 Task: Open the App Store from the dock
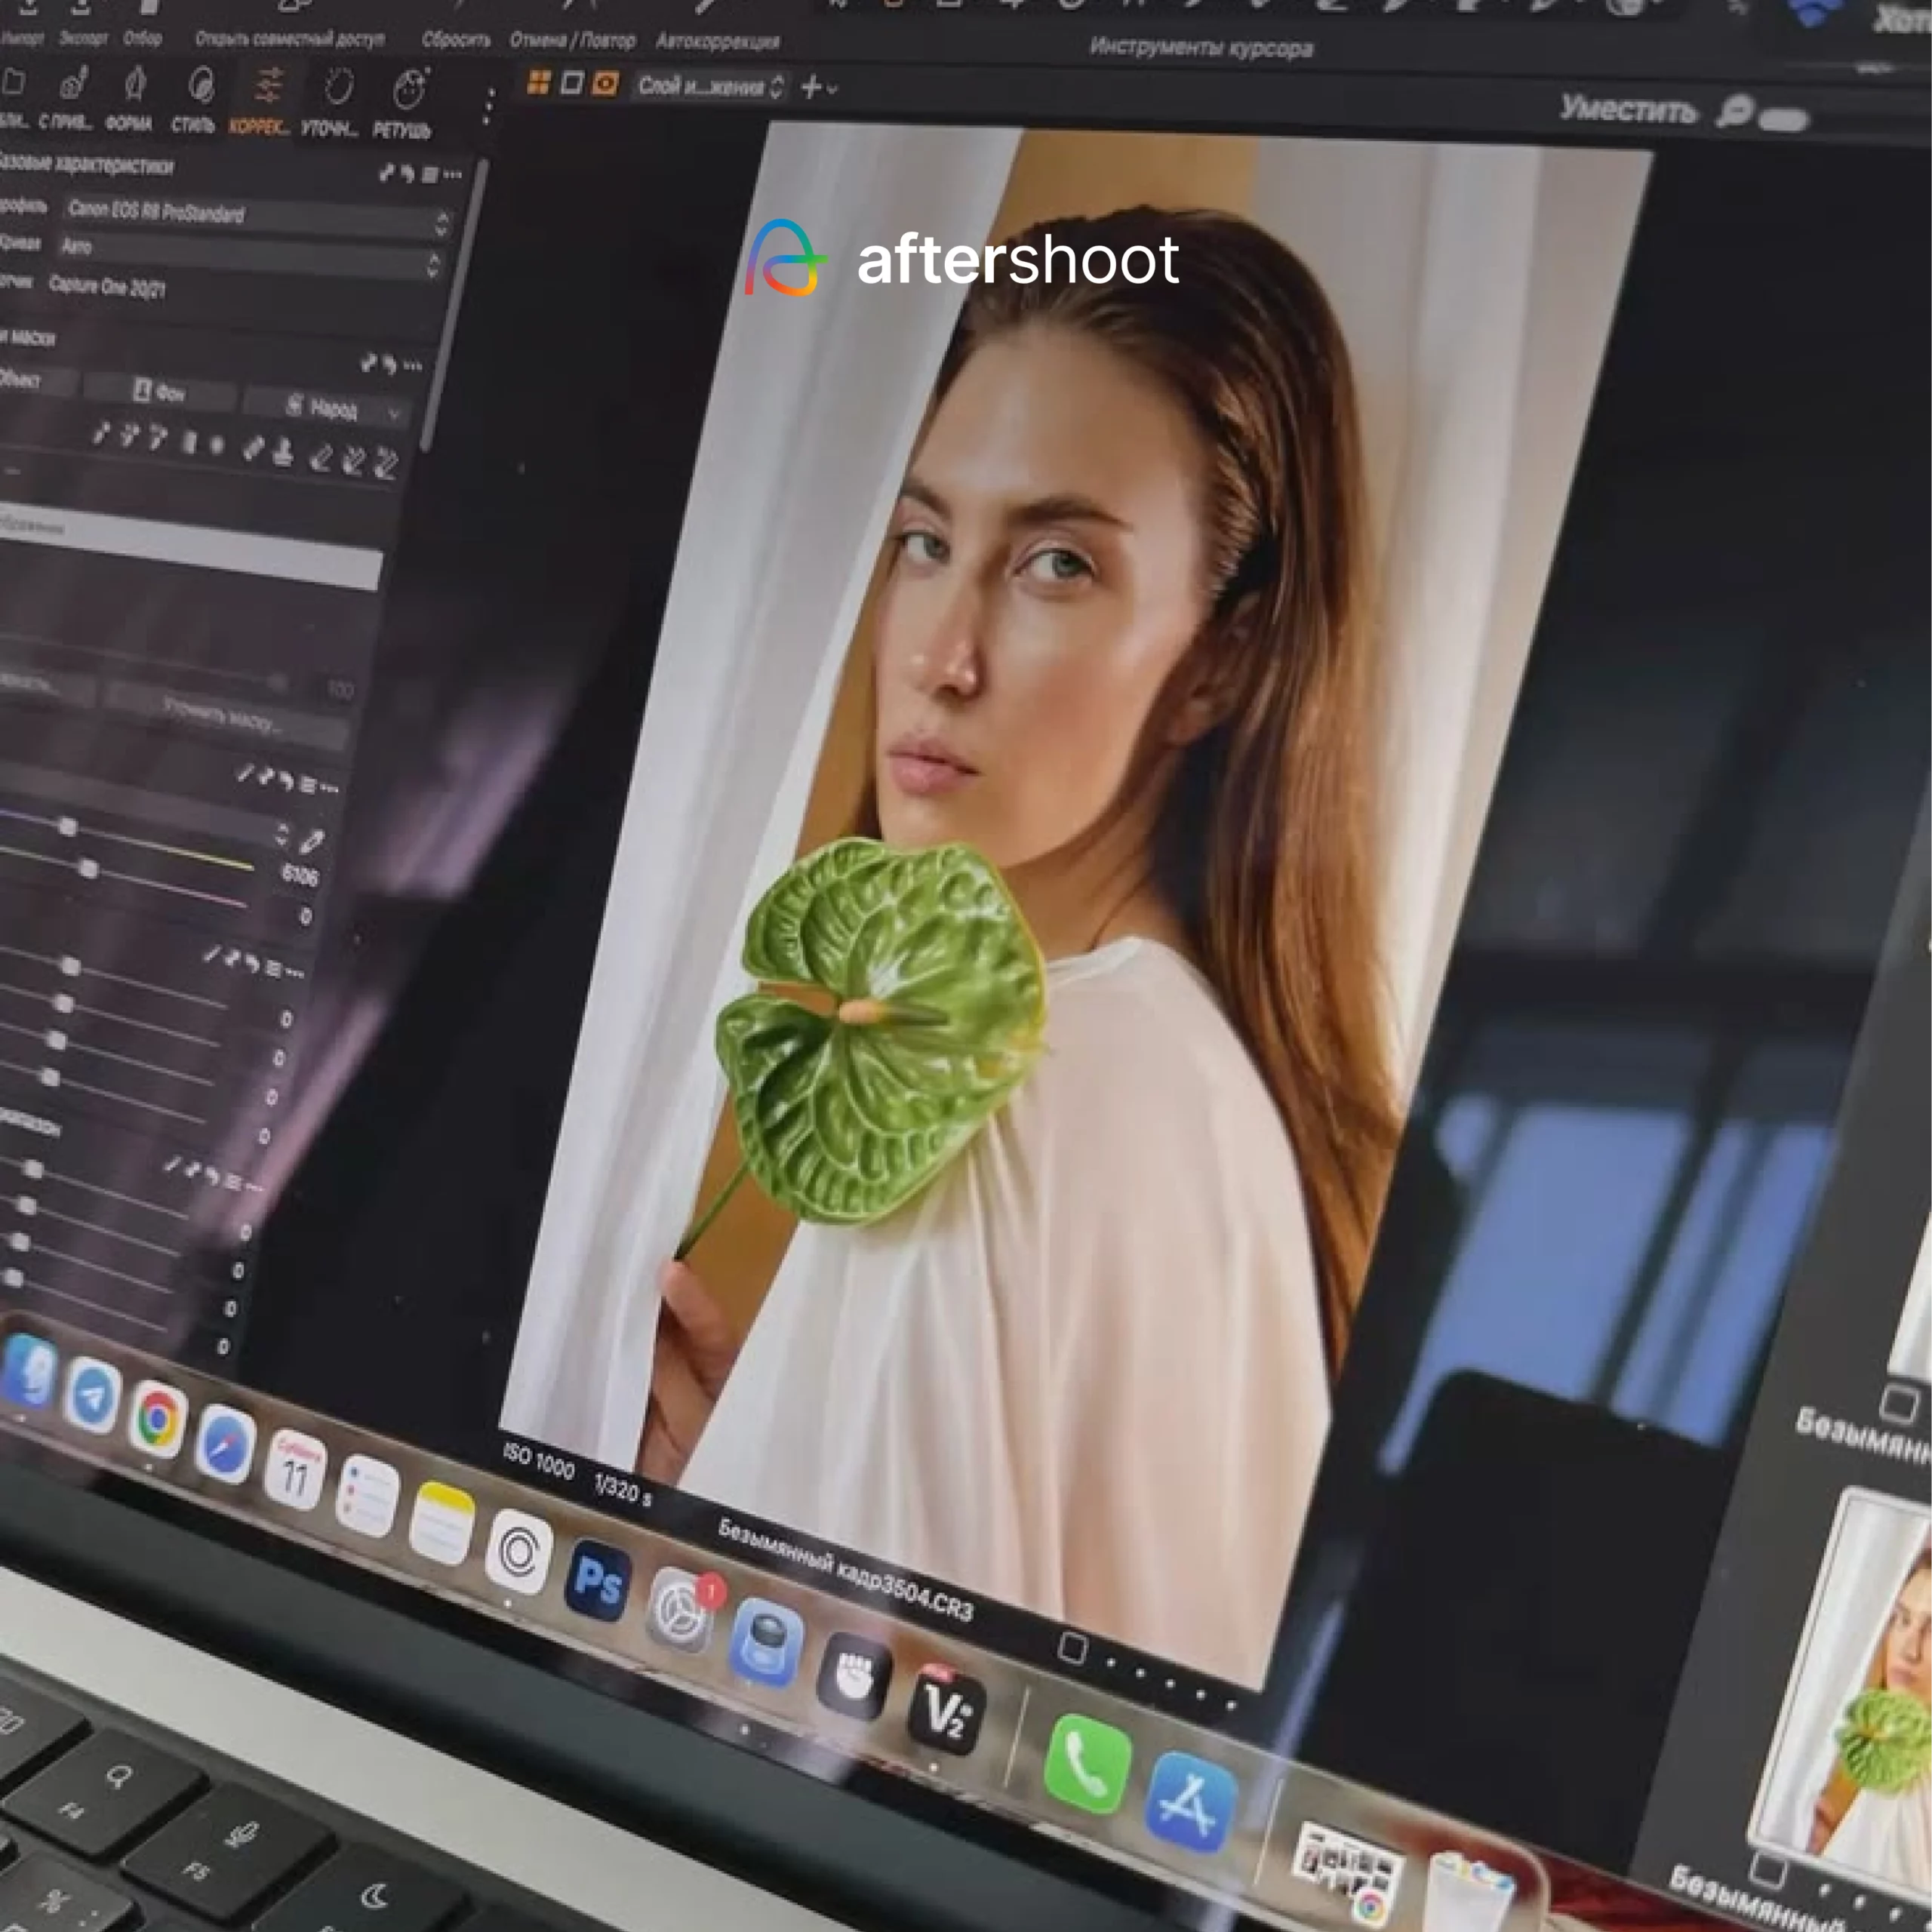point(1191,1802)
